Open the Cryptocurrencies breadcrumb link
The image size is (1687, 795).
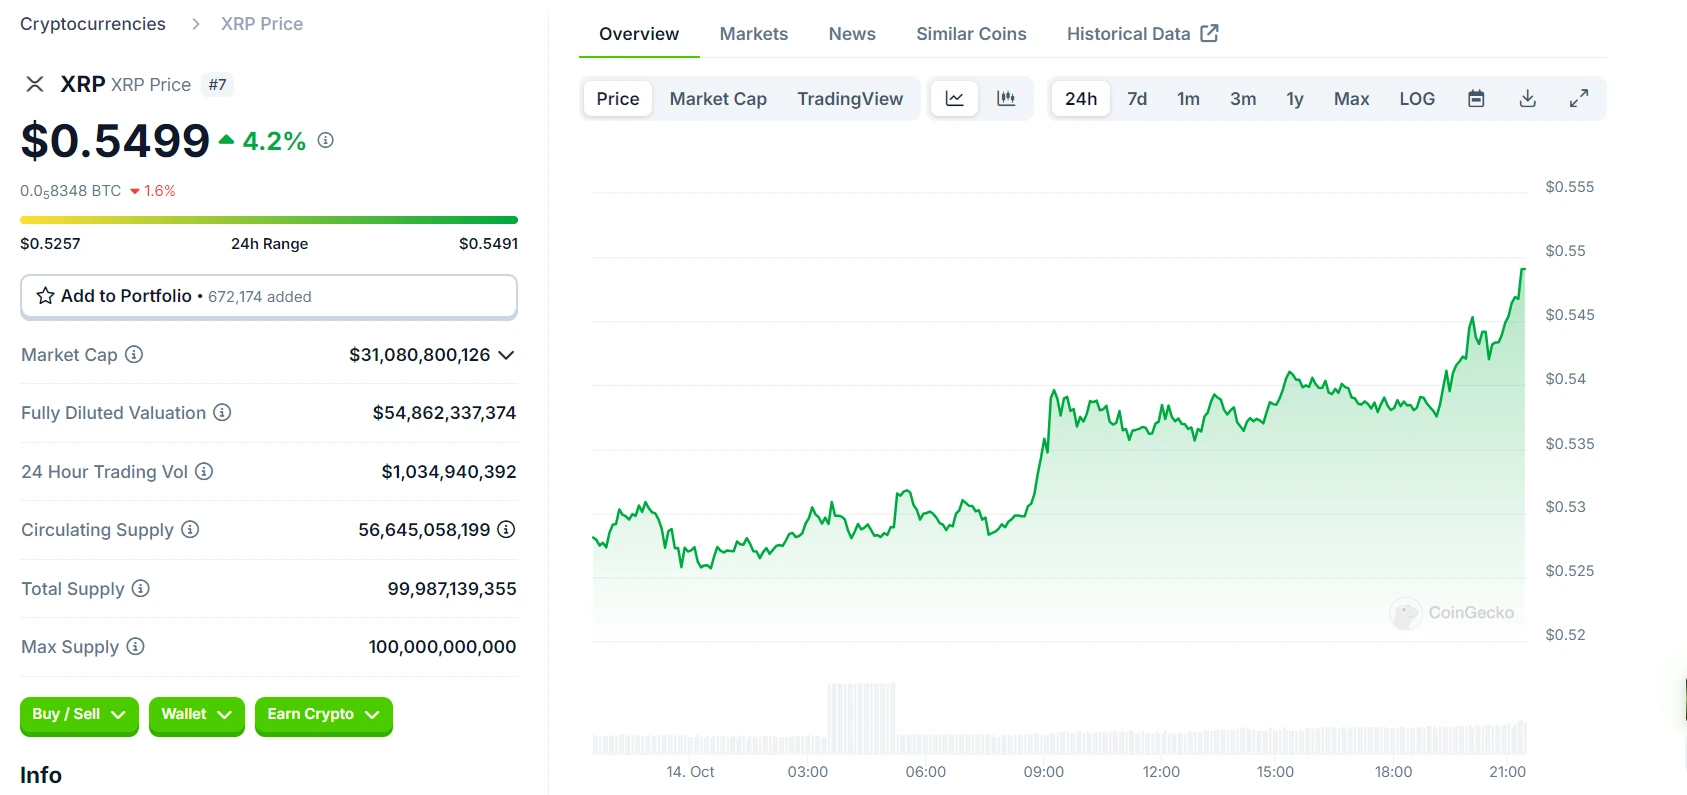pyautogui.click(x=93, y=24)
